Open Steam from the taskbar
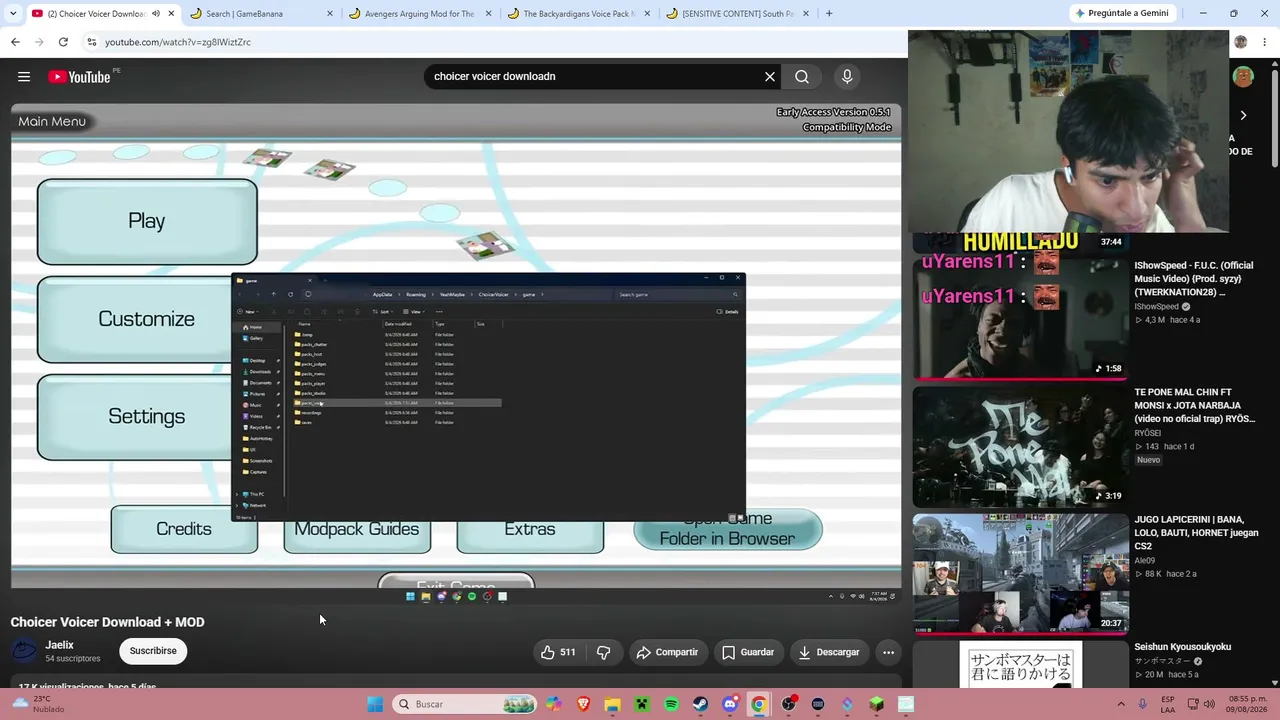 (700, 704)
